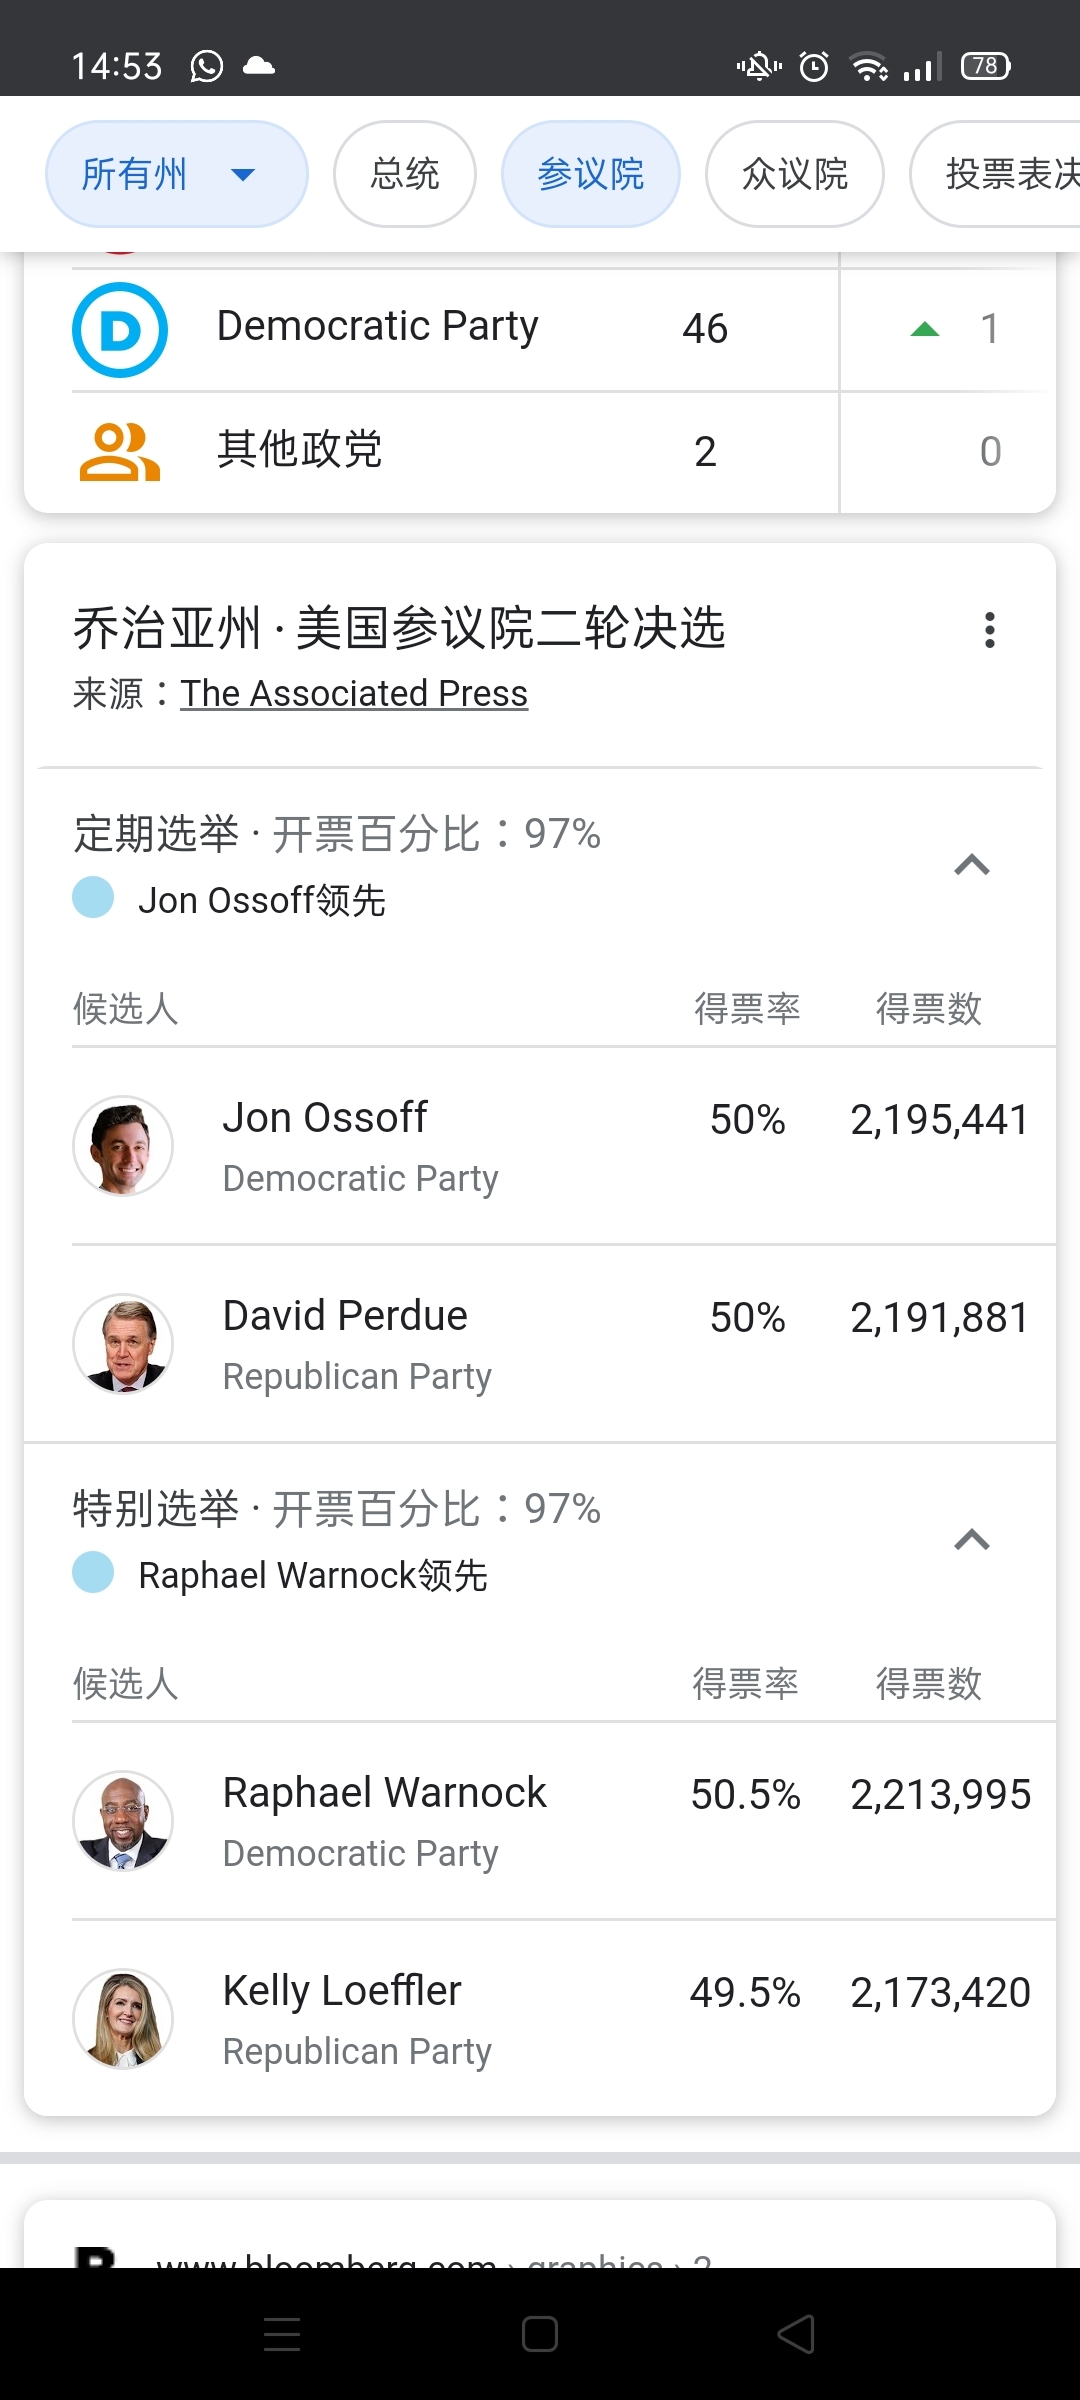Screen dimensions: 1080x2400
Task: Tap the green seat-gain arrow for Democrats
Action: [925, 329]
